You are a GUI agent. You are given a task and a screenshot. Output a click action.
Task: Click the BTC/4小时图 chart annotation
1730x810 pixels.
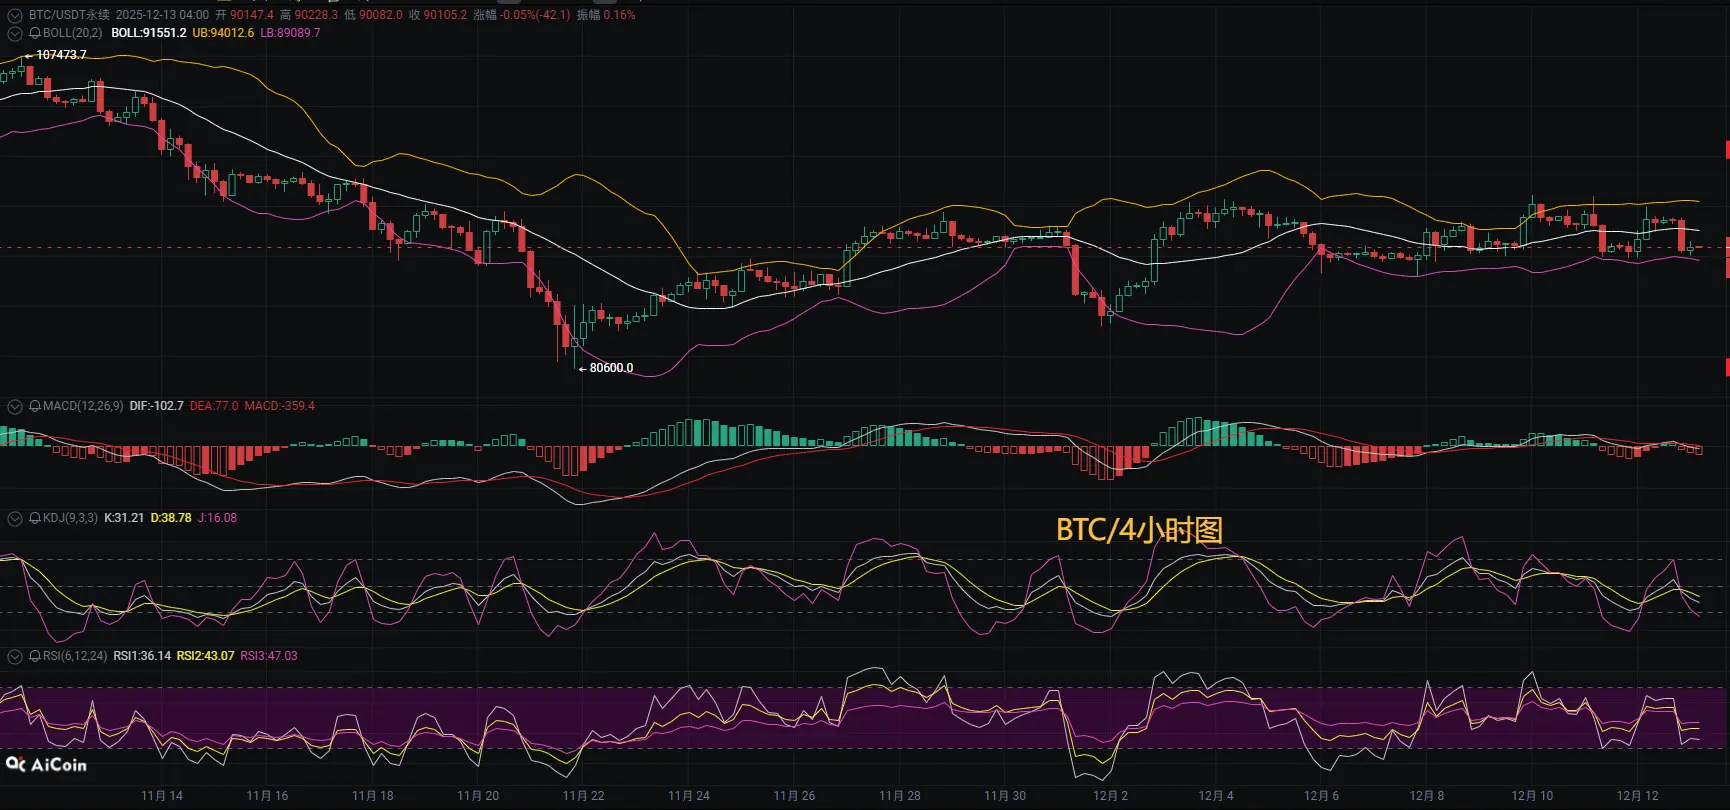(x=1140, y=530)
